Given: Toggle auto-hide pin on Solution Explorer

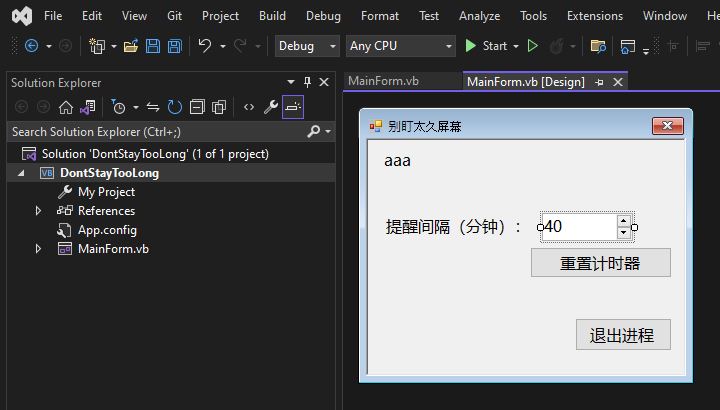Looking at the screenshot, I should point(307,83).
